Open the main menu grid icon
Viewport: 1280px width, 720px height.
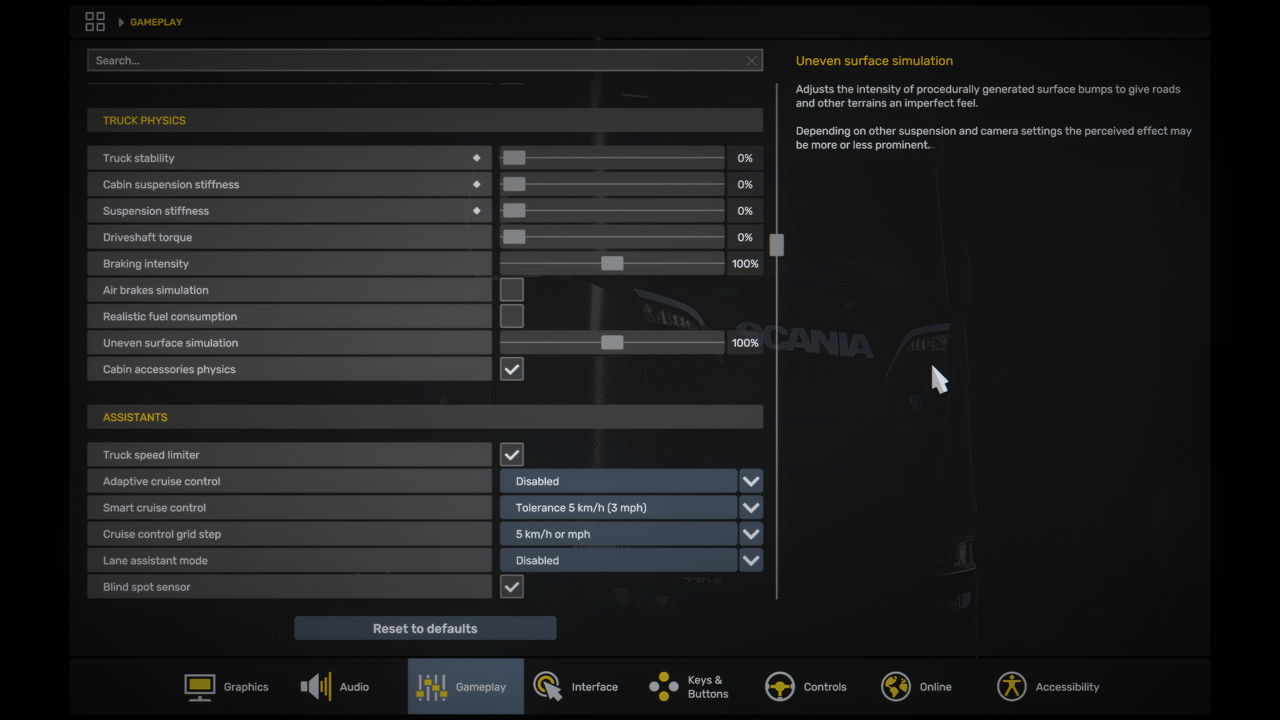point(95,22)
